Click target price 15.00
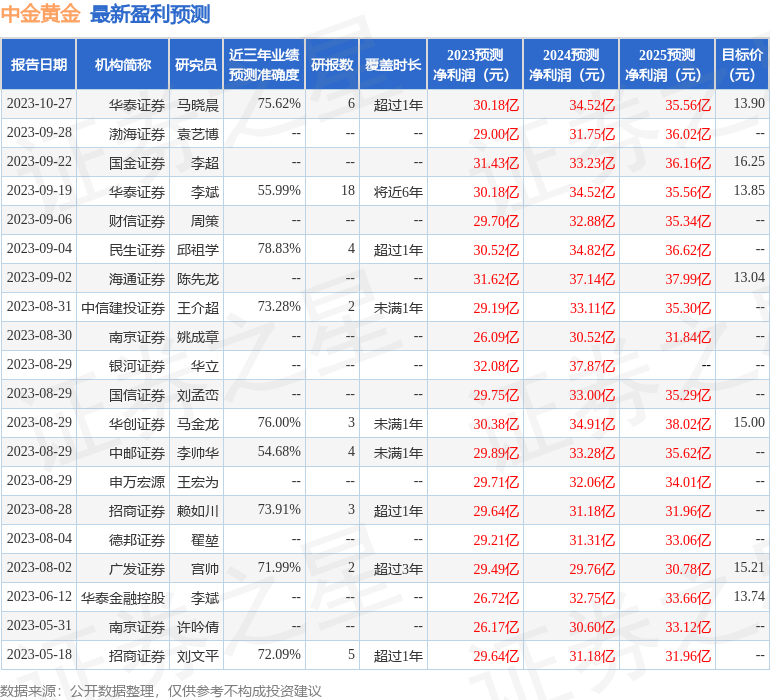 (749, 422)
